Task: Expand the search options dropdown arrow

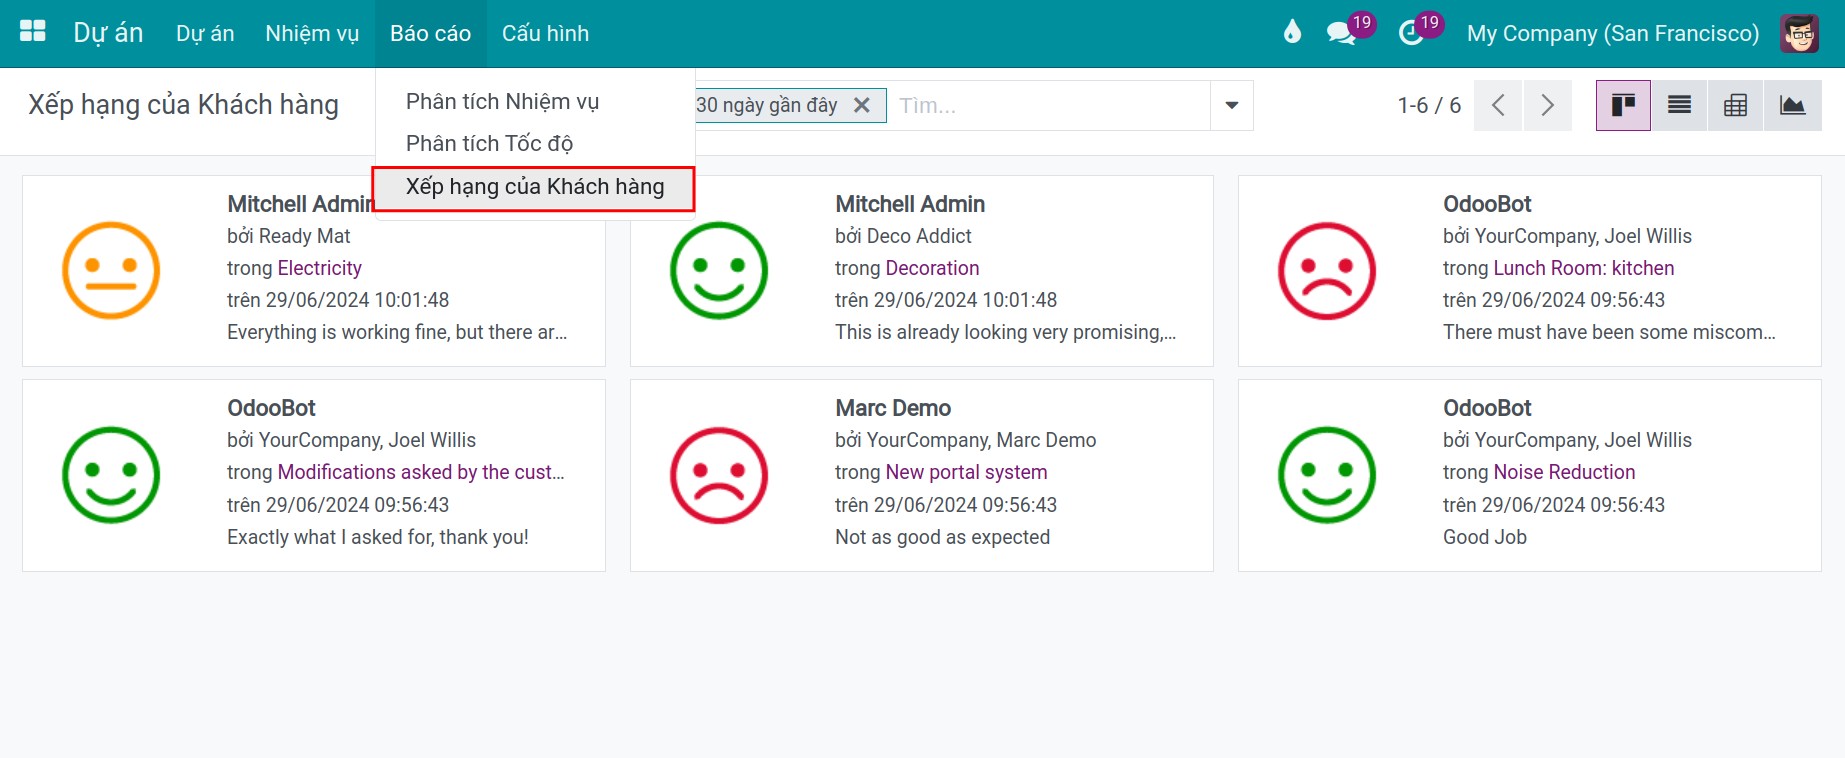Action: point(1232,105)
